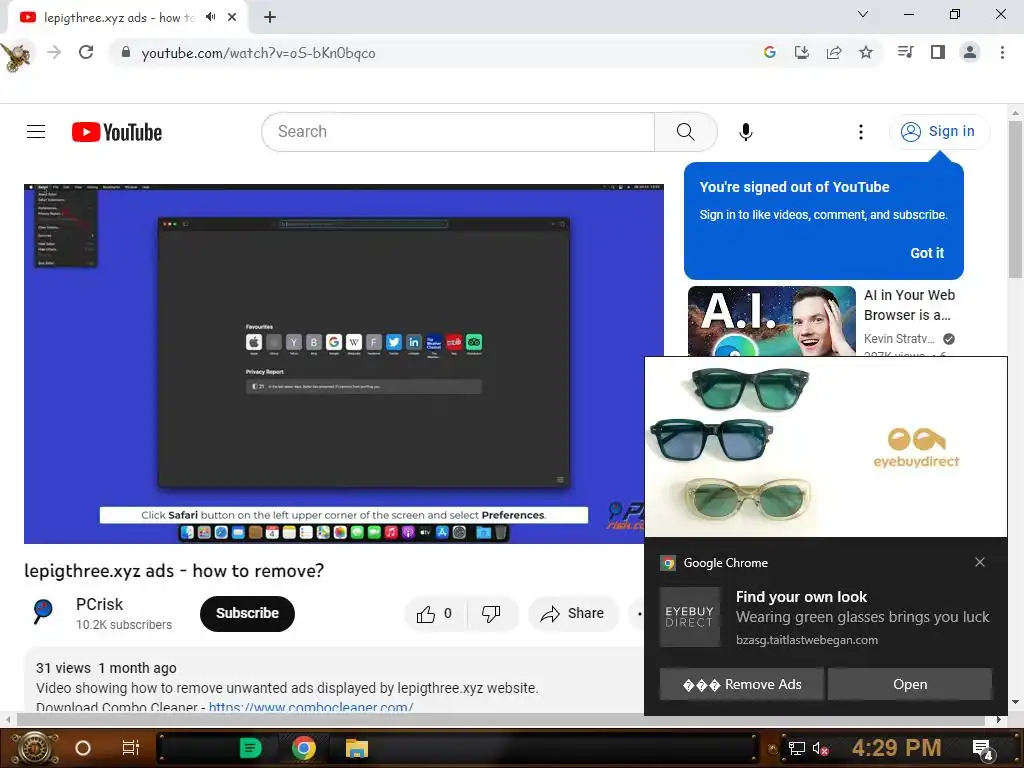Open Chrome three-dot menu
The height and width of the screenshot is (768, 1024).
pyautogui.click(x=1002, y=52)
